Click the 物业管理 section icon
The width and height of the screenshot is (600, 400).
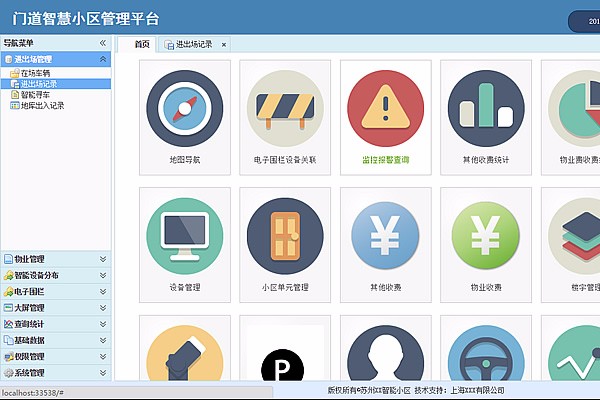(8, 259)
